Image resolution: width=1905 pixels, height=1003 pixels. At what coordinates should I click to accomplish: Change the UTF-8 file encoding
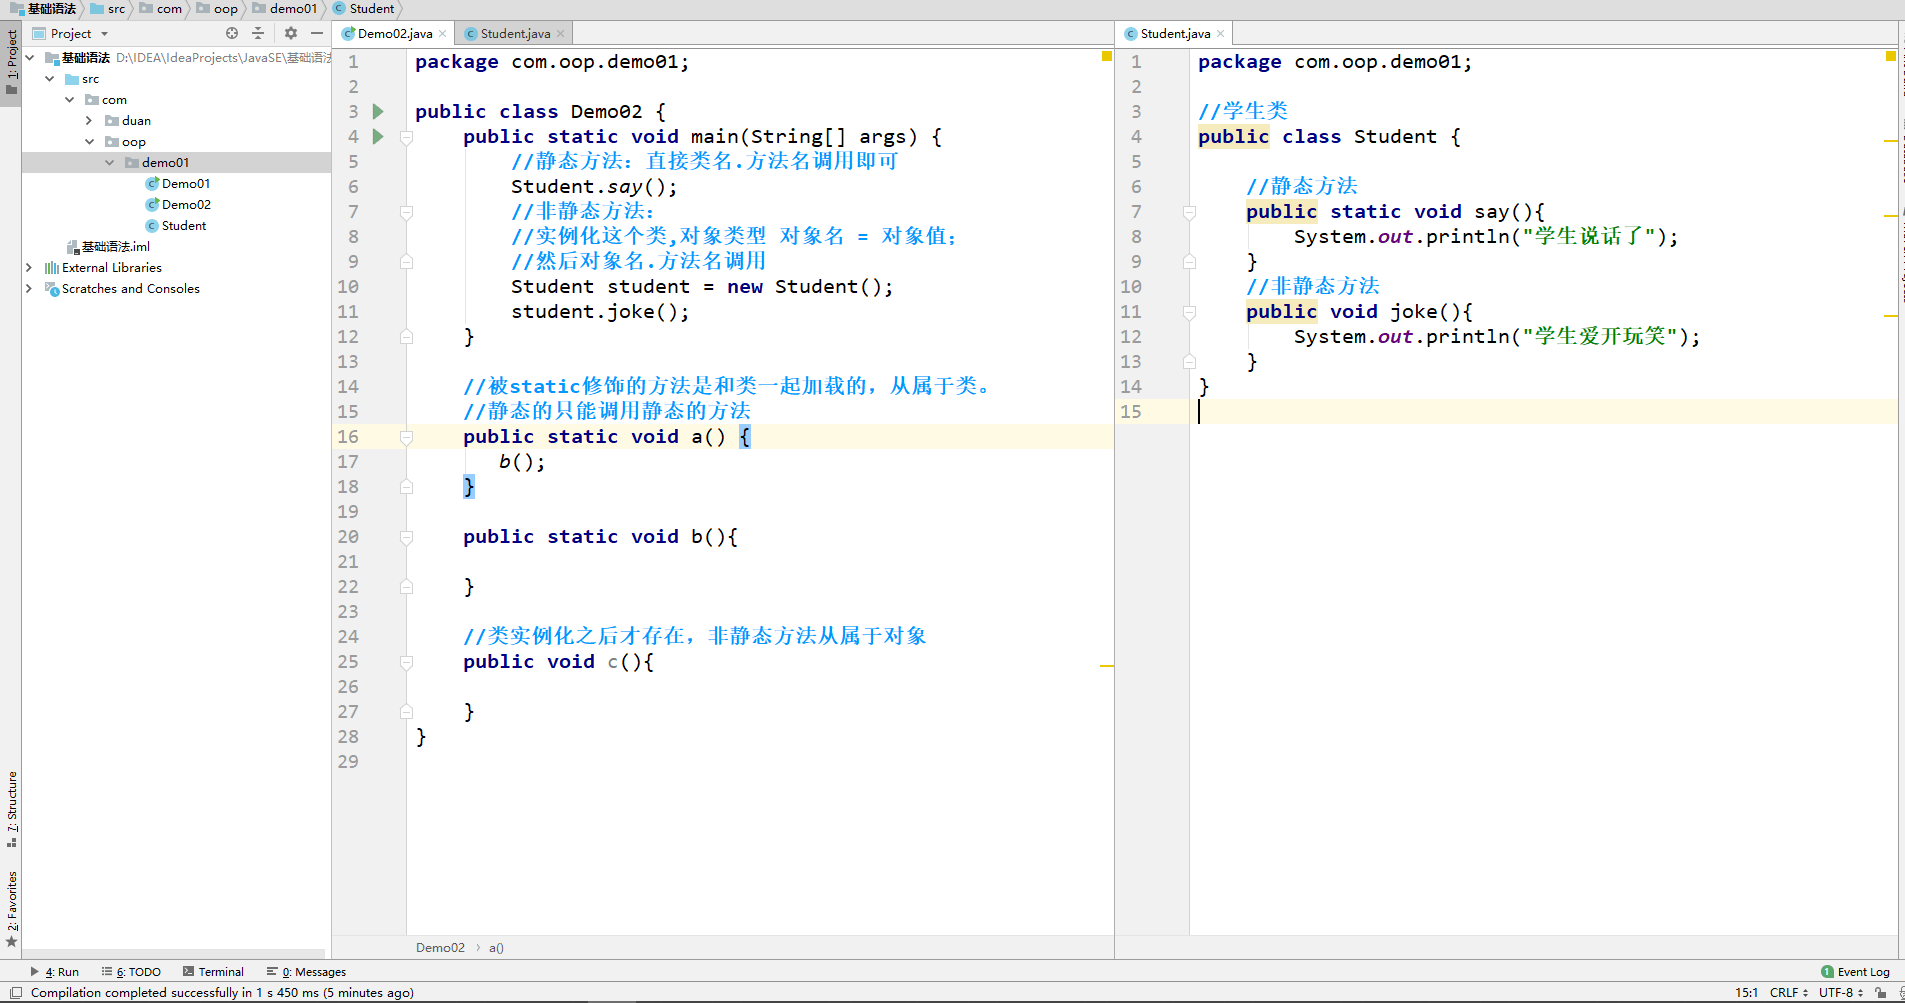[x=1841, y=993]
